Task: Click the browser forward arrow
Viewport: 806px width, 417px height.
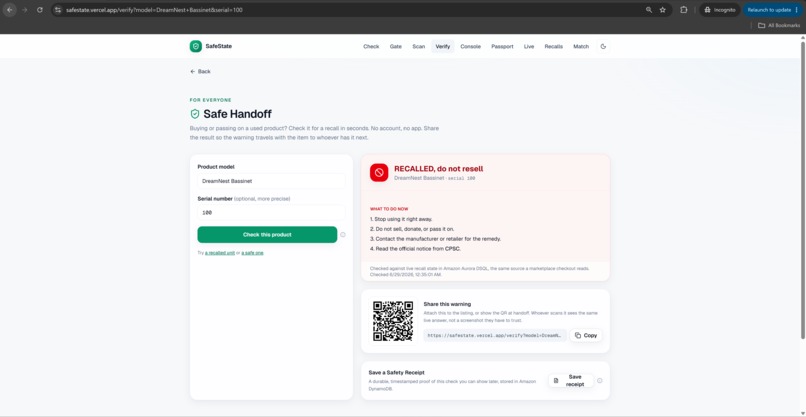Action: (x=24, y=10)
